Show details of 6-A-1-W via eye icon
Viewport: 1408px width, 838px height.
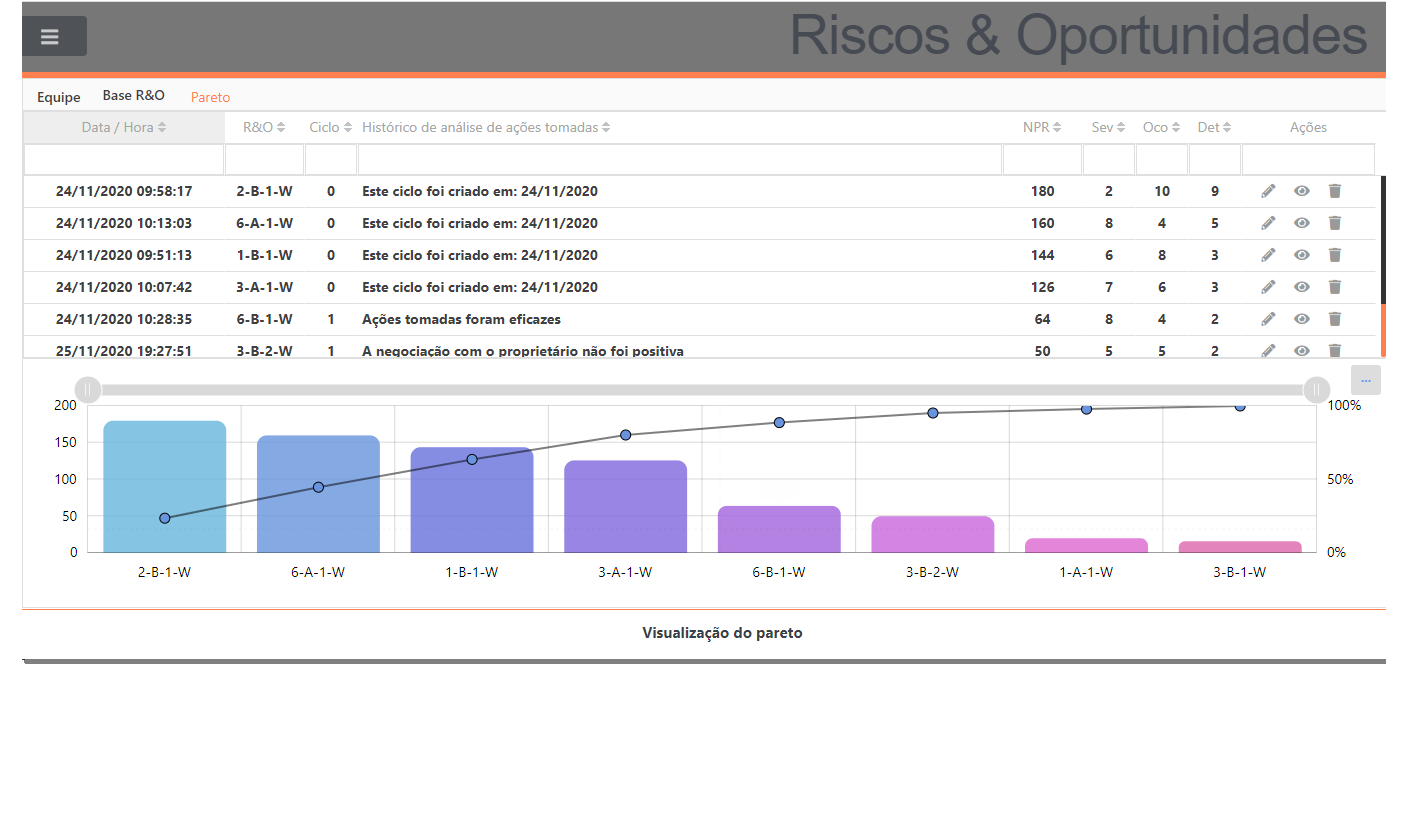pyautogui.click(x=1301, y=223)
